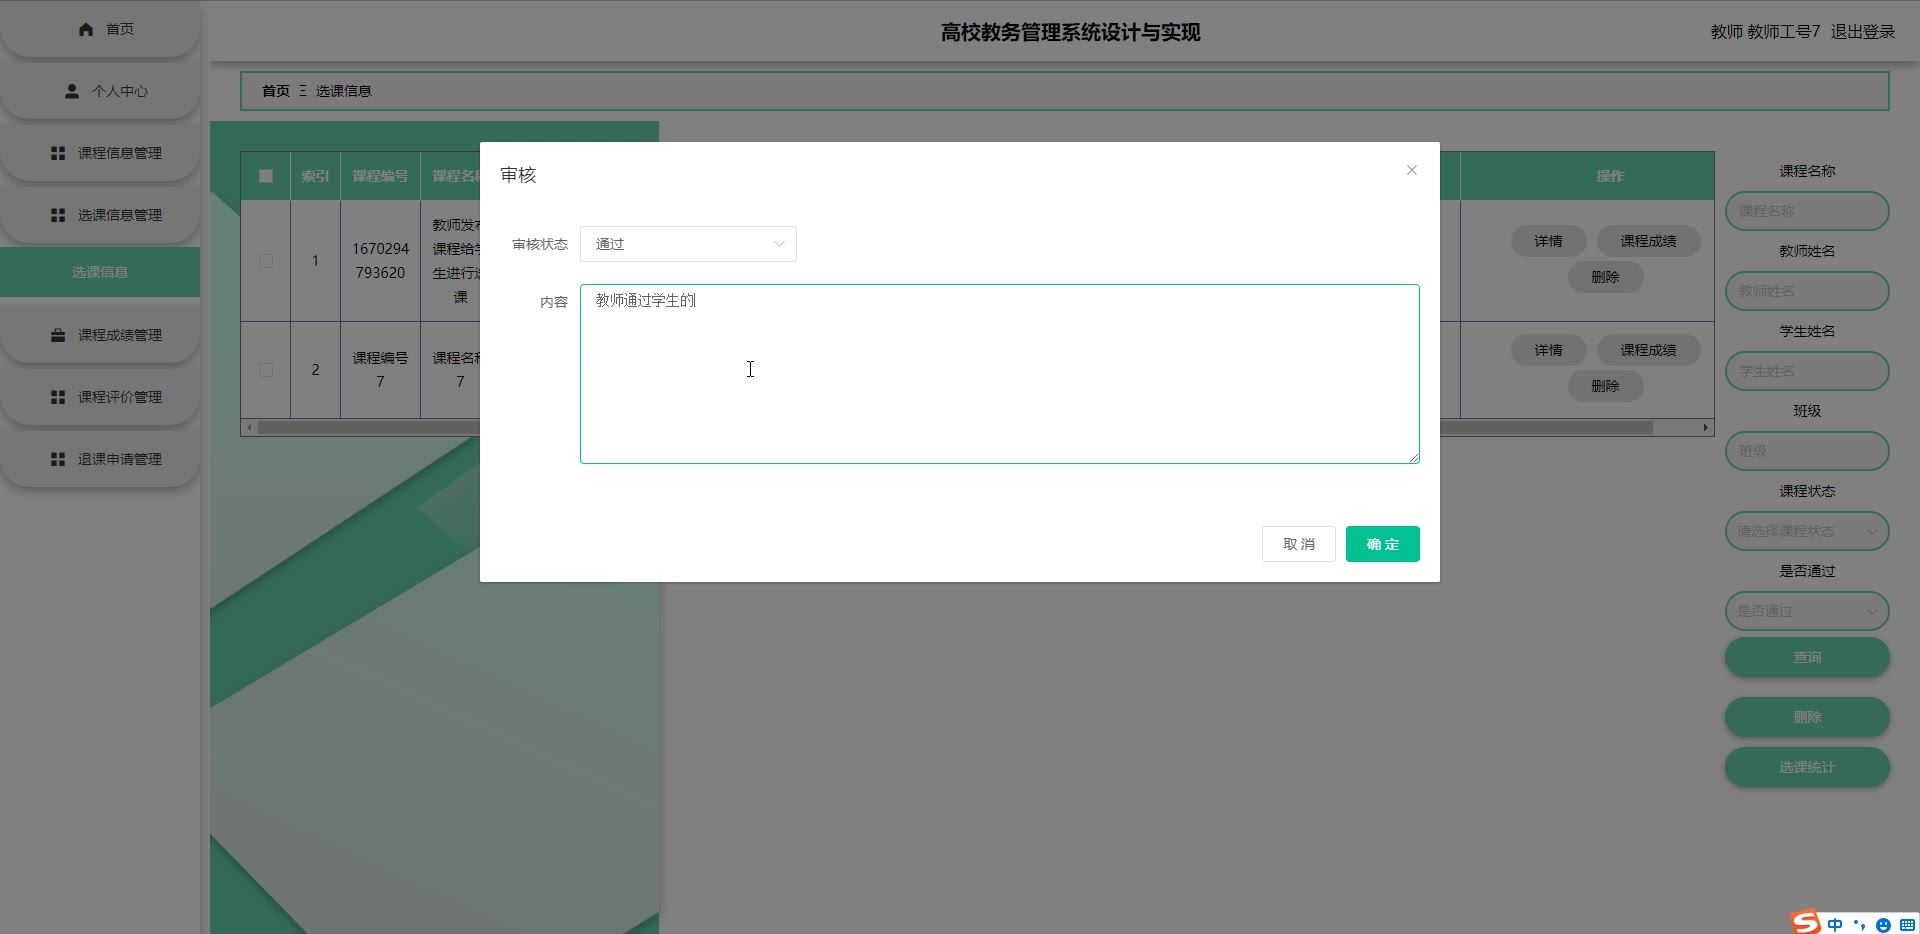Click 课程成绩 button in row 2

[1649, 350]
